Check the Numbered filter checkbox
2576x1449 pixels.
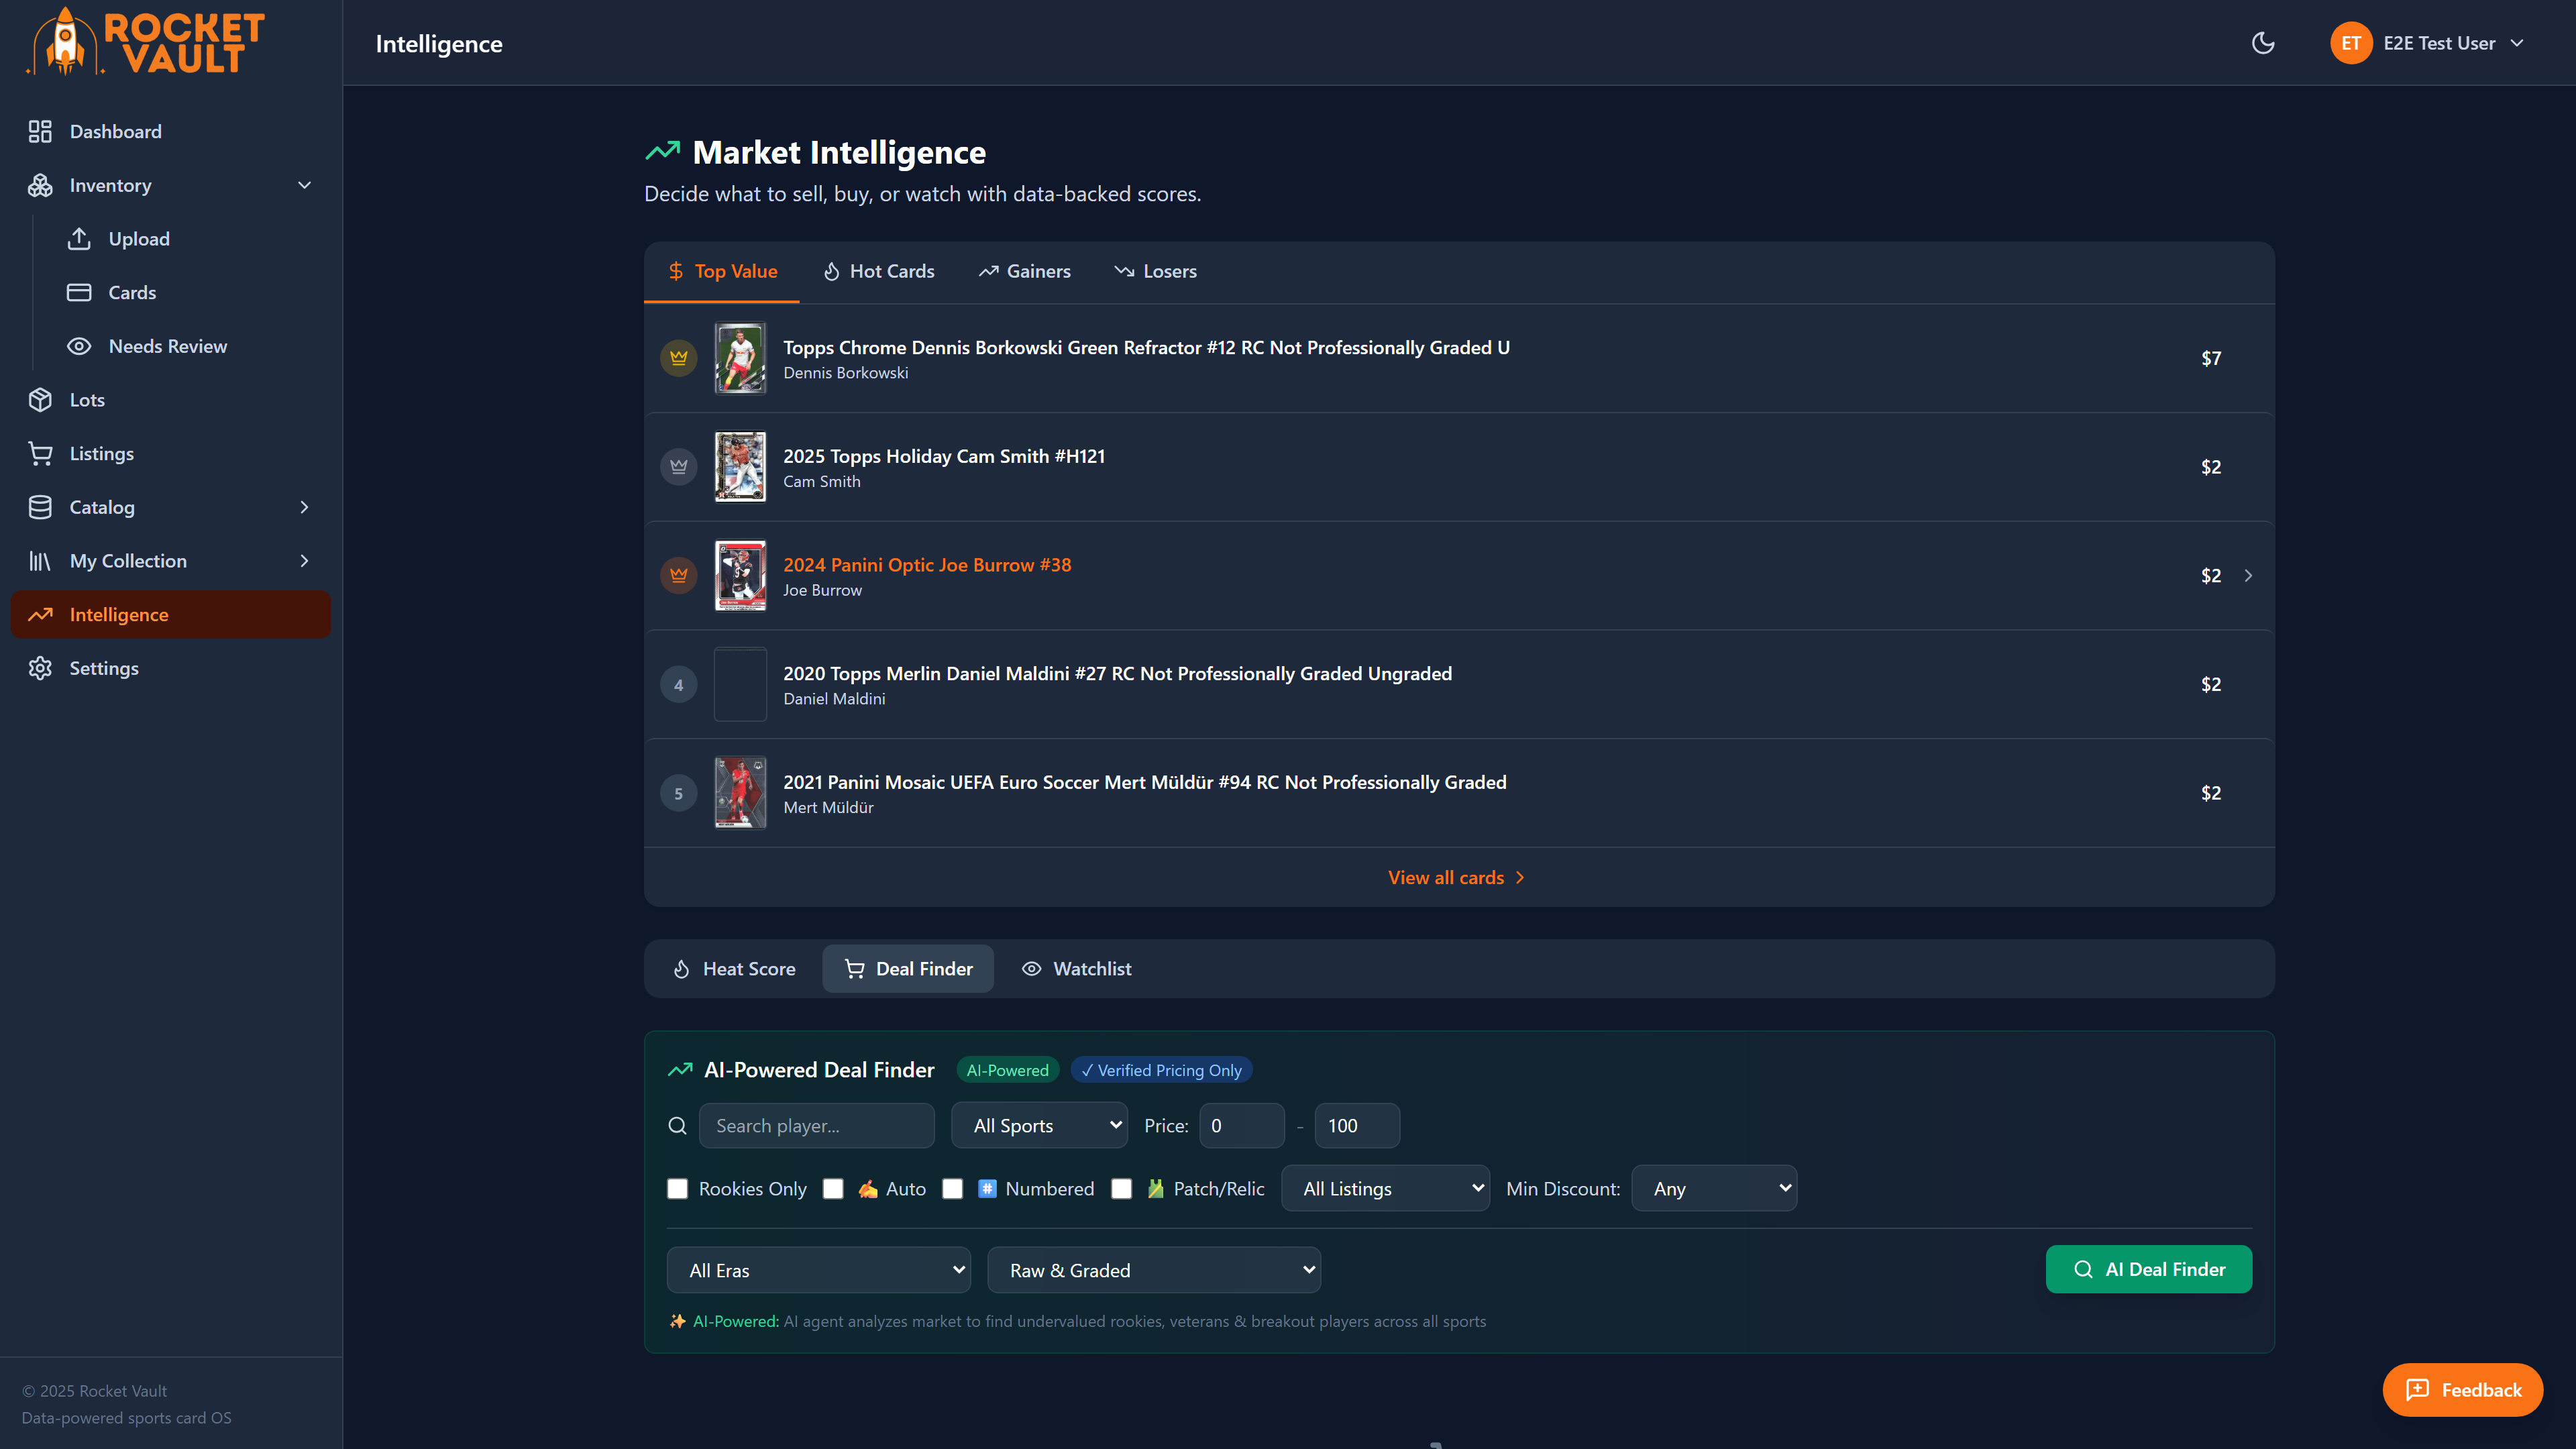coord(952,1189)
